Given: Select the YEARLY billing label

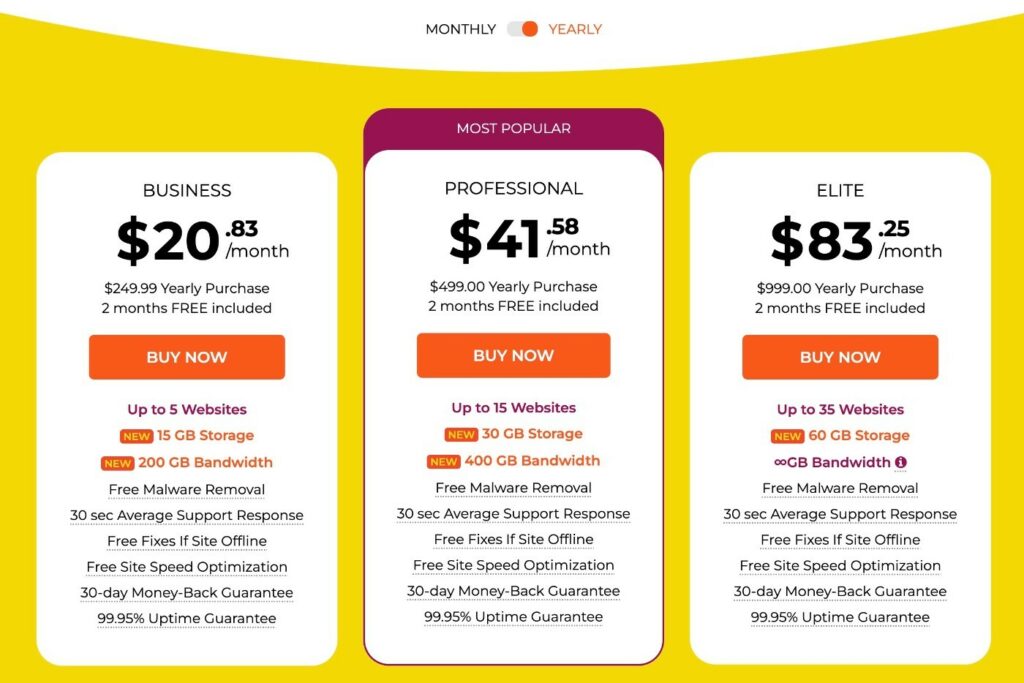Looking at the screenshot, I should [x=575, y=29].
